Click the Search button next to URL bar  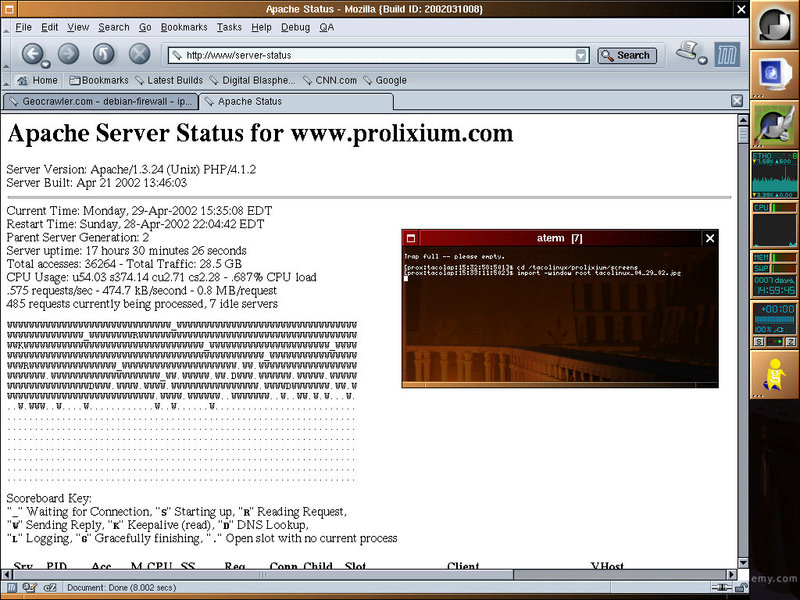[627, 55]
